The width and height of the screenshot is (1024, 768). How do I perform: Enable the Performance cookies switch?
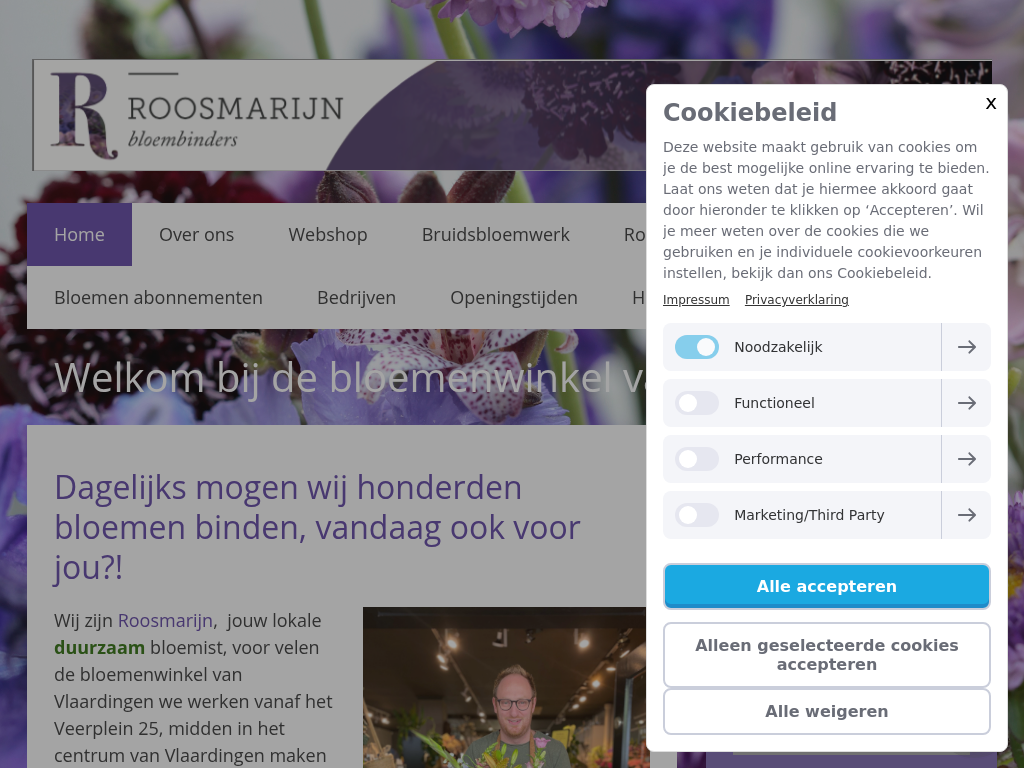[x=697, y=459]
